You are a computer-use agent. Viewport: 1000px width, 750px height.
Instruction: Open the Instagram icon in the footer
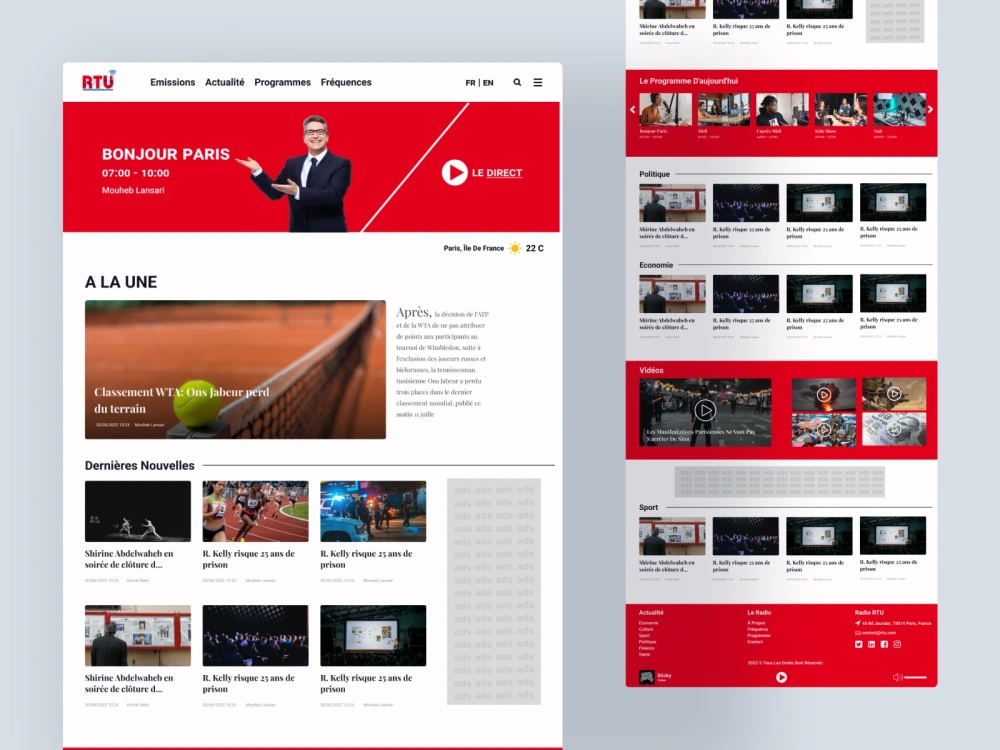pos(897,644)
